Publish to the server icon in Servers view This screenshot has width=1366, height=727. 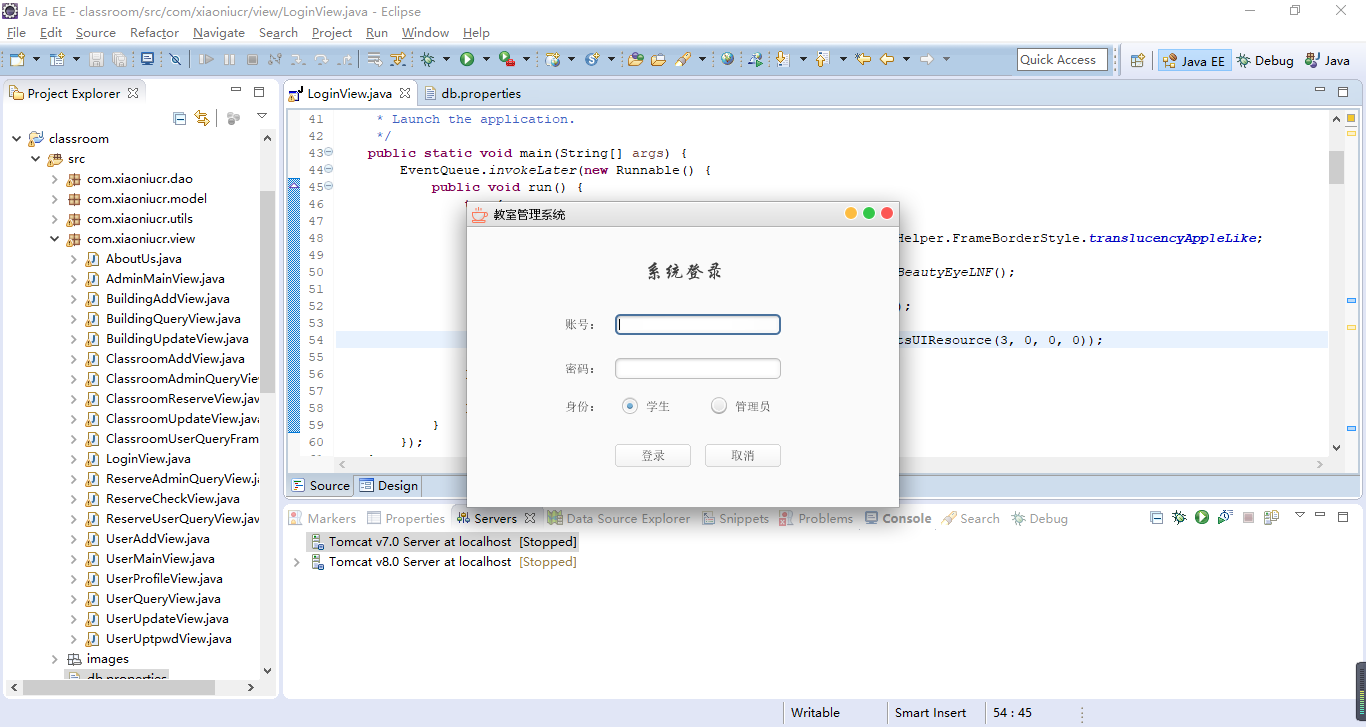pos(1271,517)
